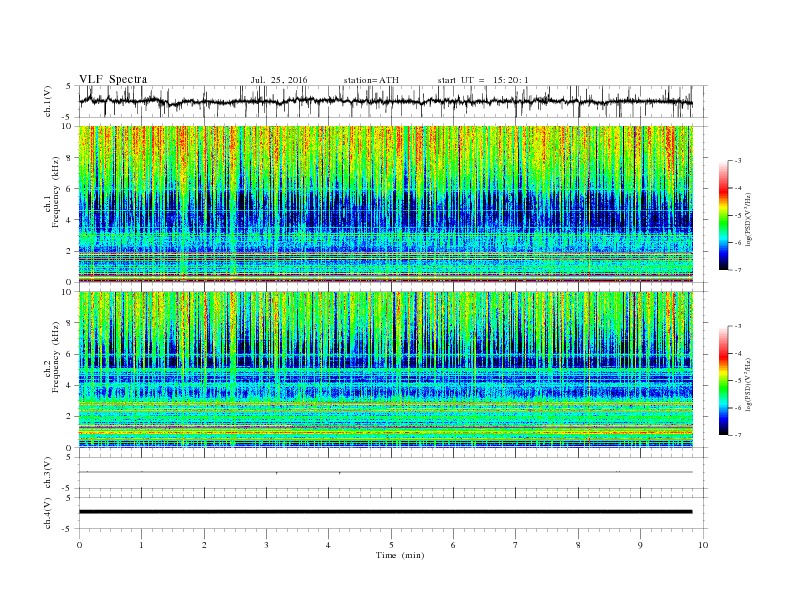792x612 pixels.
Task: Click the "-3" label on ch.1 color bar
Action: click(x=737, y=161)
